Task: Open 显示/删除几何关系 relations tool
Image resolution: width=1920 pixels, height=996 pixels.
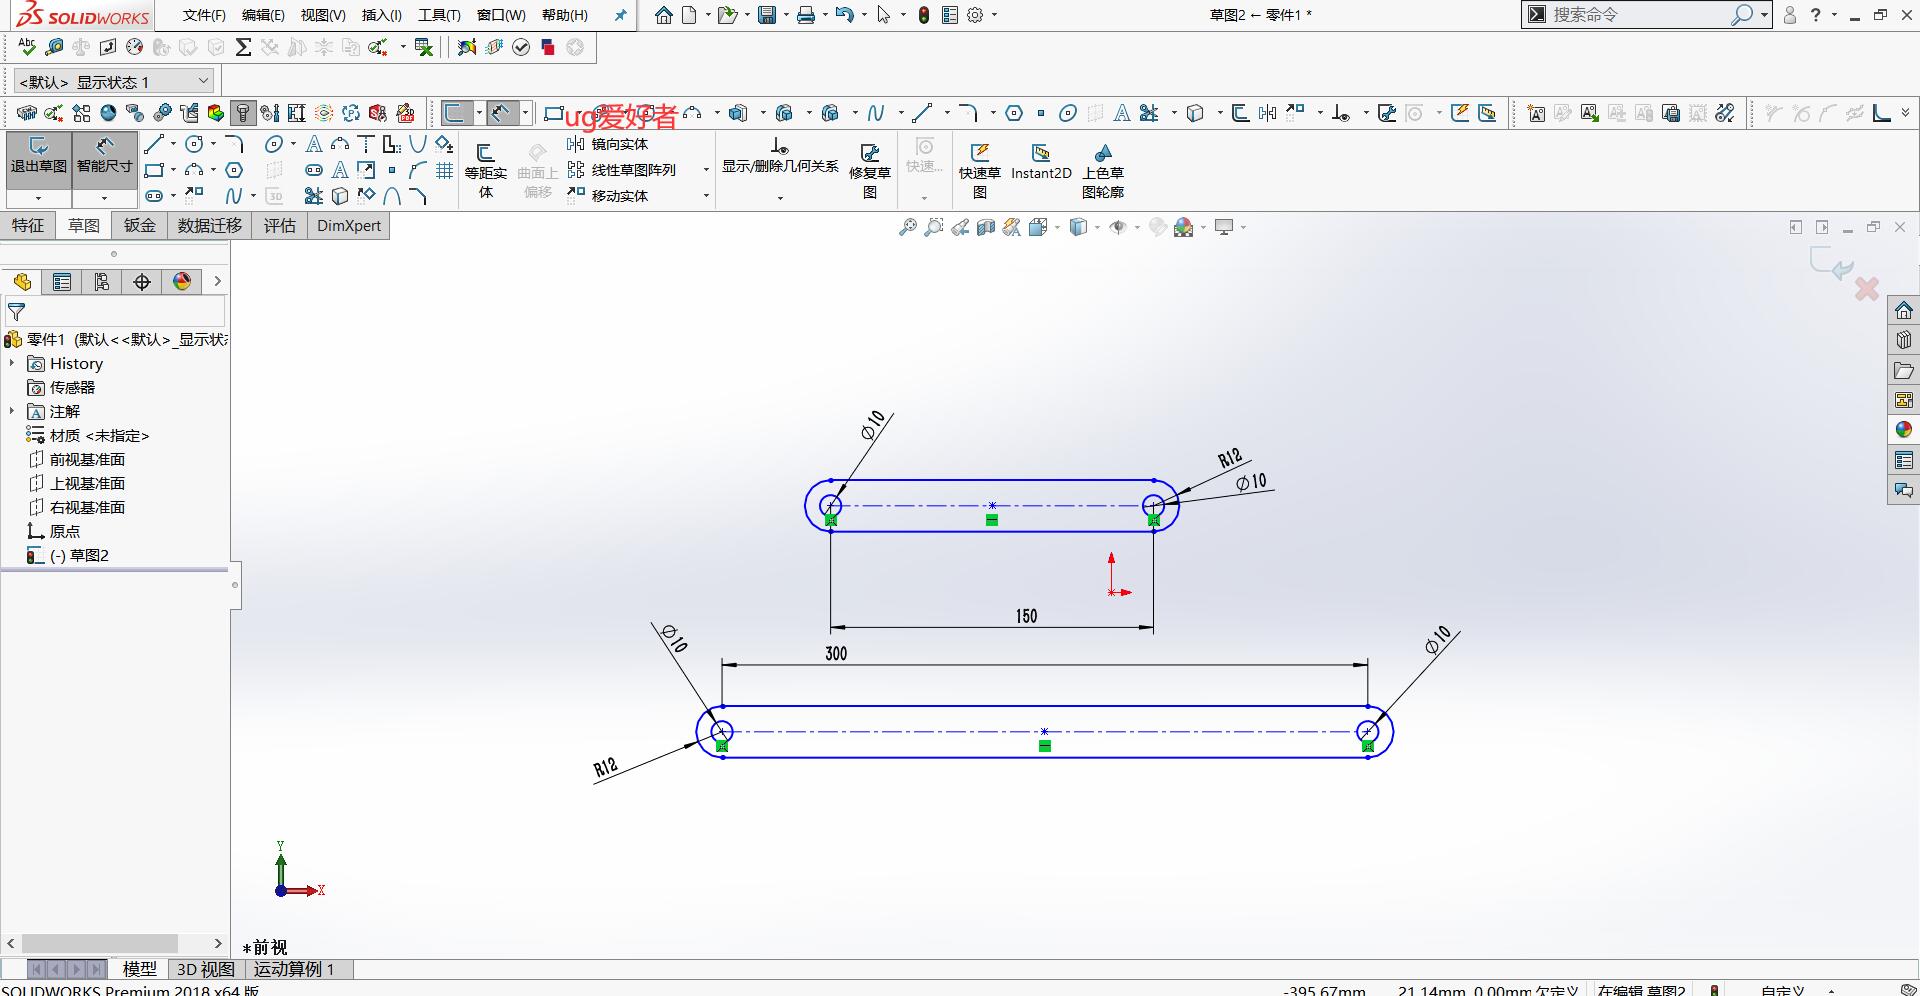Action: point(780,157)
